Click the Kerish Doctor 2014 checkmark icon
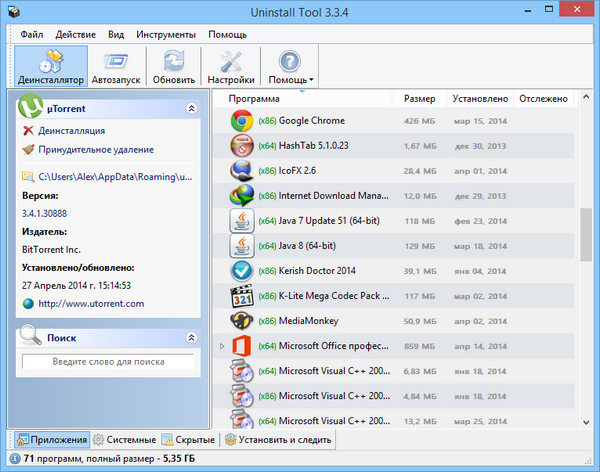 241,271
